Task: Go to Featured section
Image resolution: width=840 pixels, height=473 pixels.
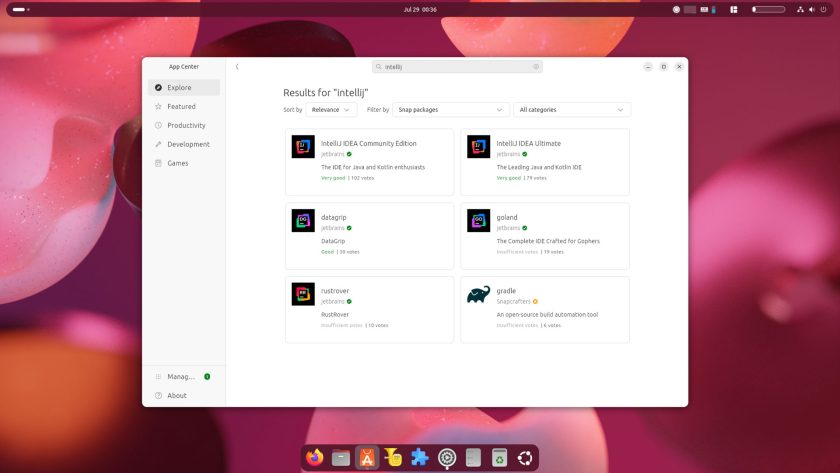Action: click(x=184, y=106)
